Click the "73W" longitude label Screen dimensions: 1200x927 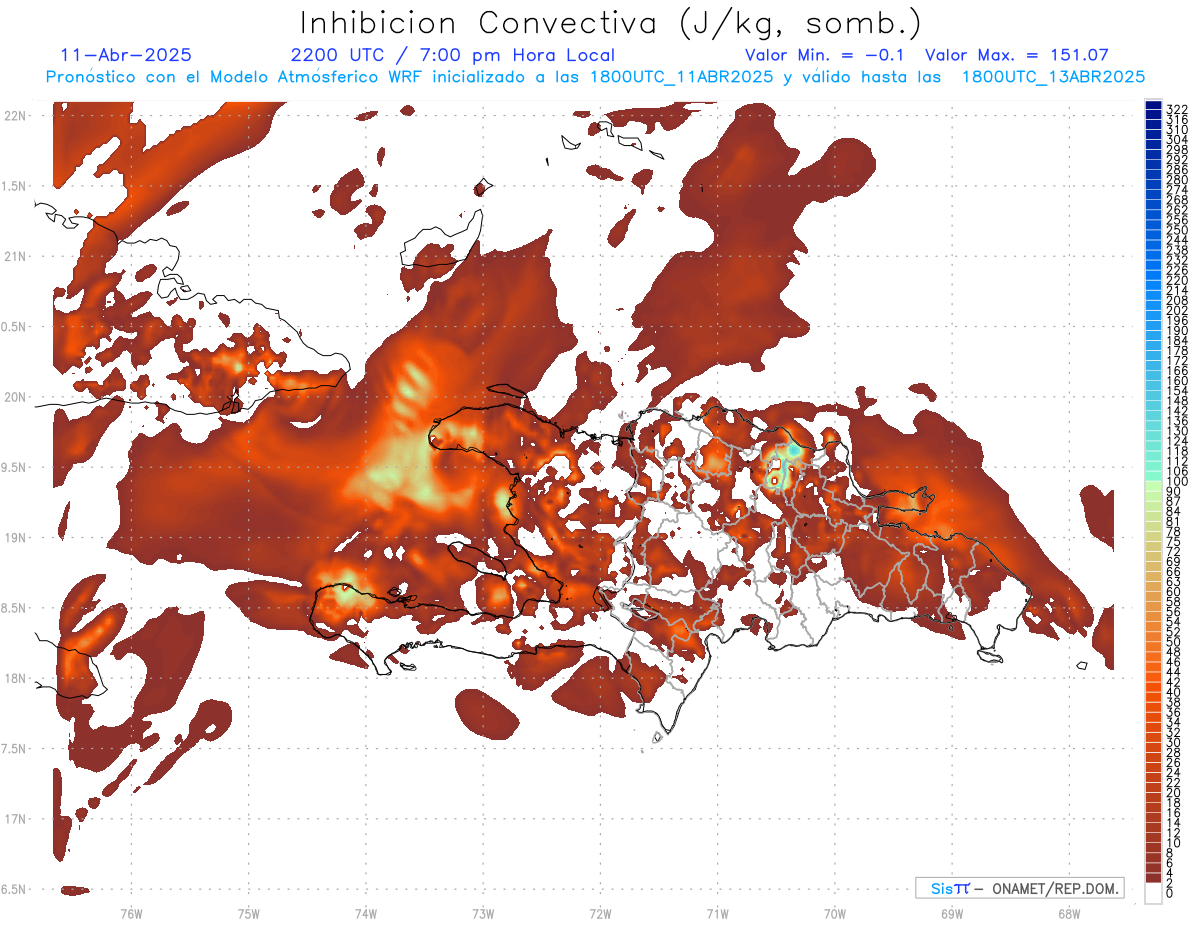tap(483, 913)
